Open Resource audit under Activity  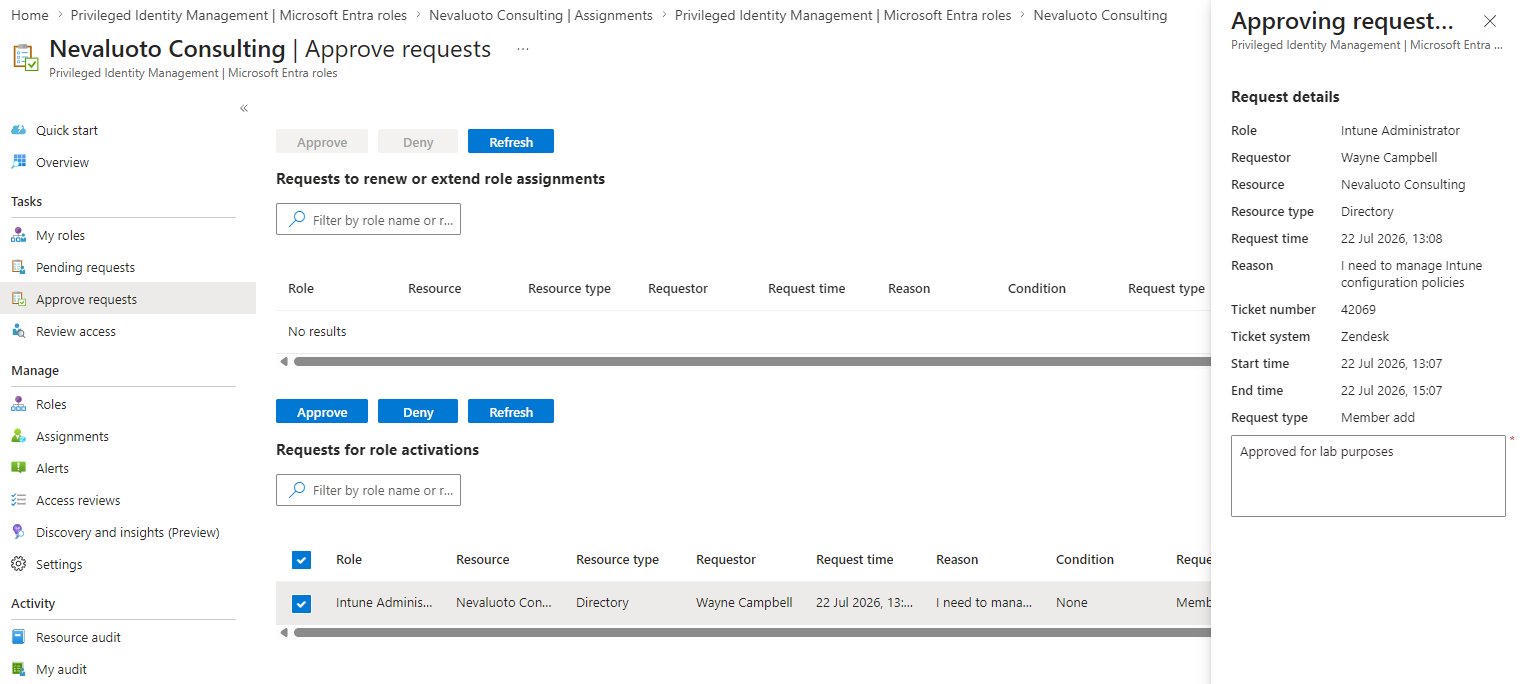click(78, 637)
